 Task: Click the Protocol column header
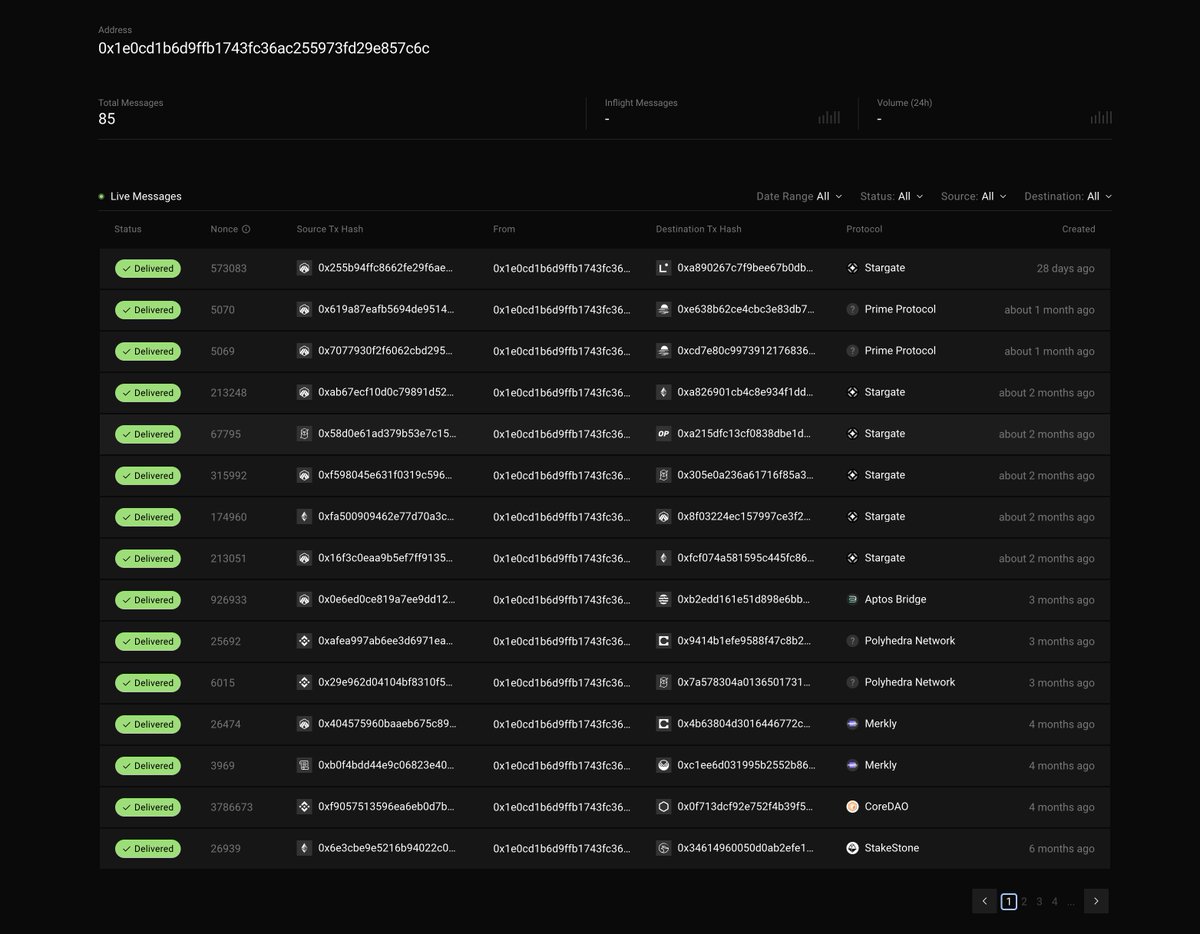[x=864, y=229]
